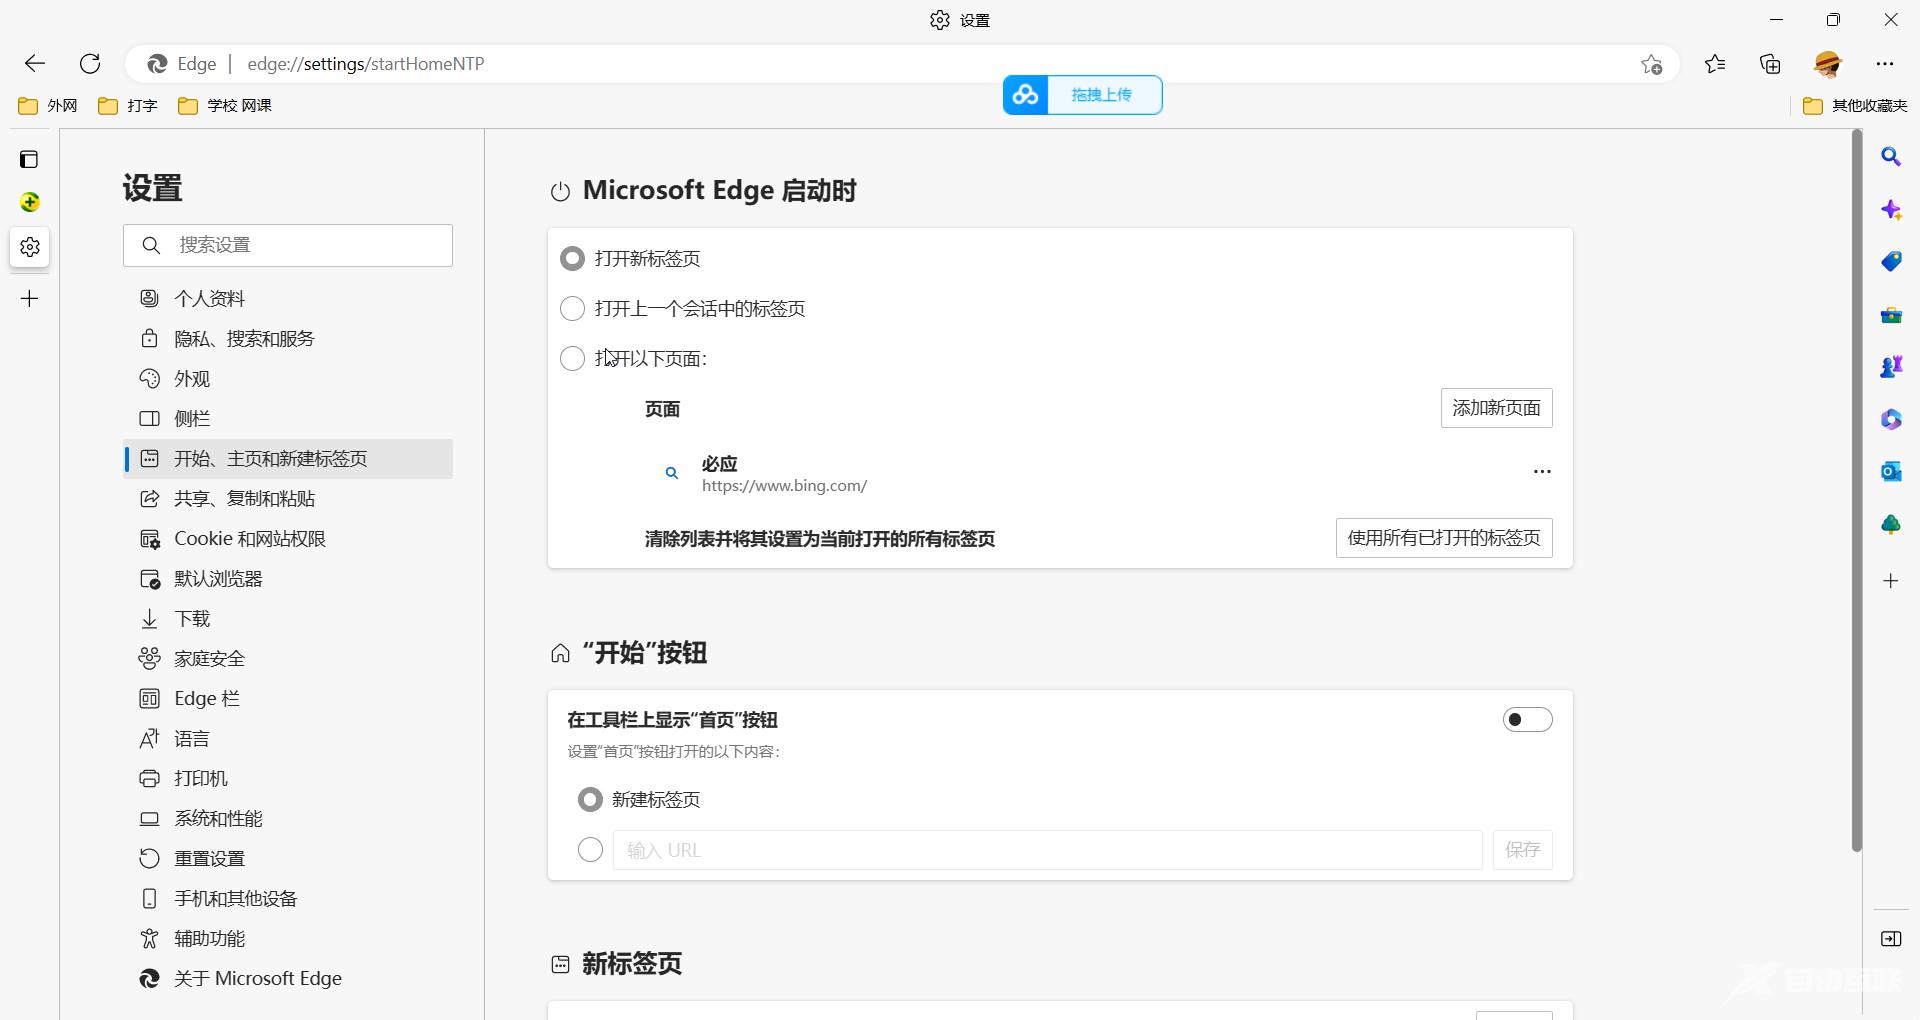This screenshot has width=1920, height=1020.
Task: Toggle 在工具栏上显示首页按钮 switch
Action: [1527, 720]
